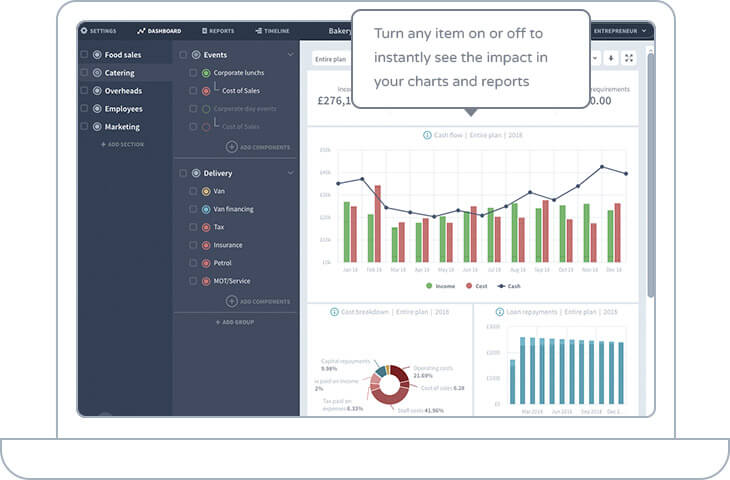This screenshot has height=480, width=730.
Task: Click Add Section in the sidebar
Action: pyautogui.click(x=122, y=145)
